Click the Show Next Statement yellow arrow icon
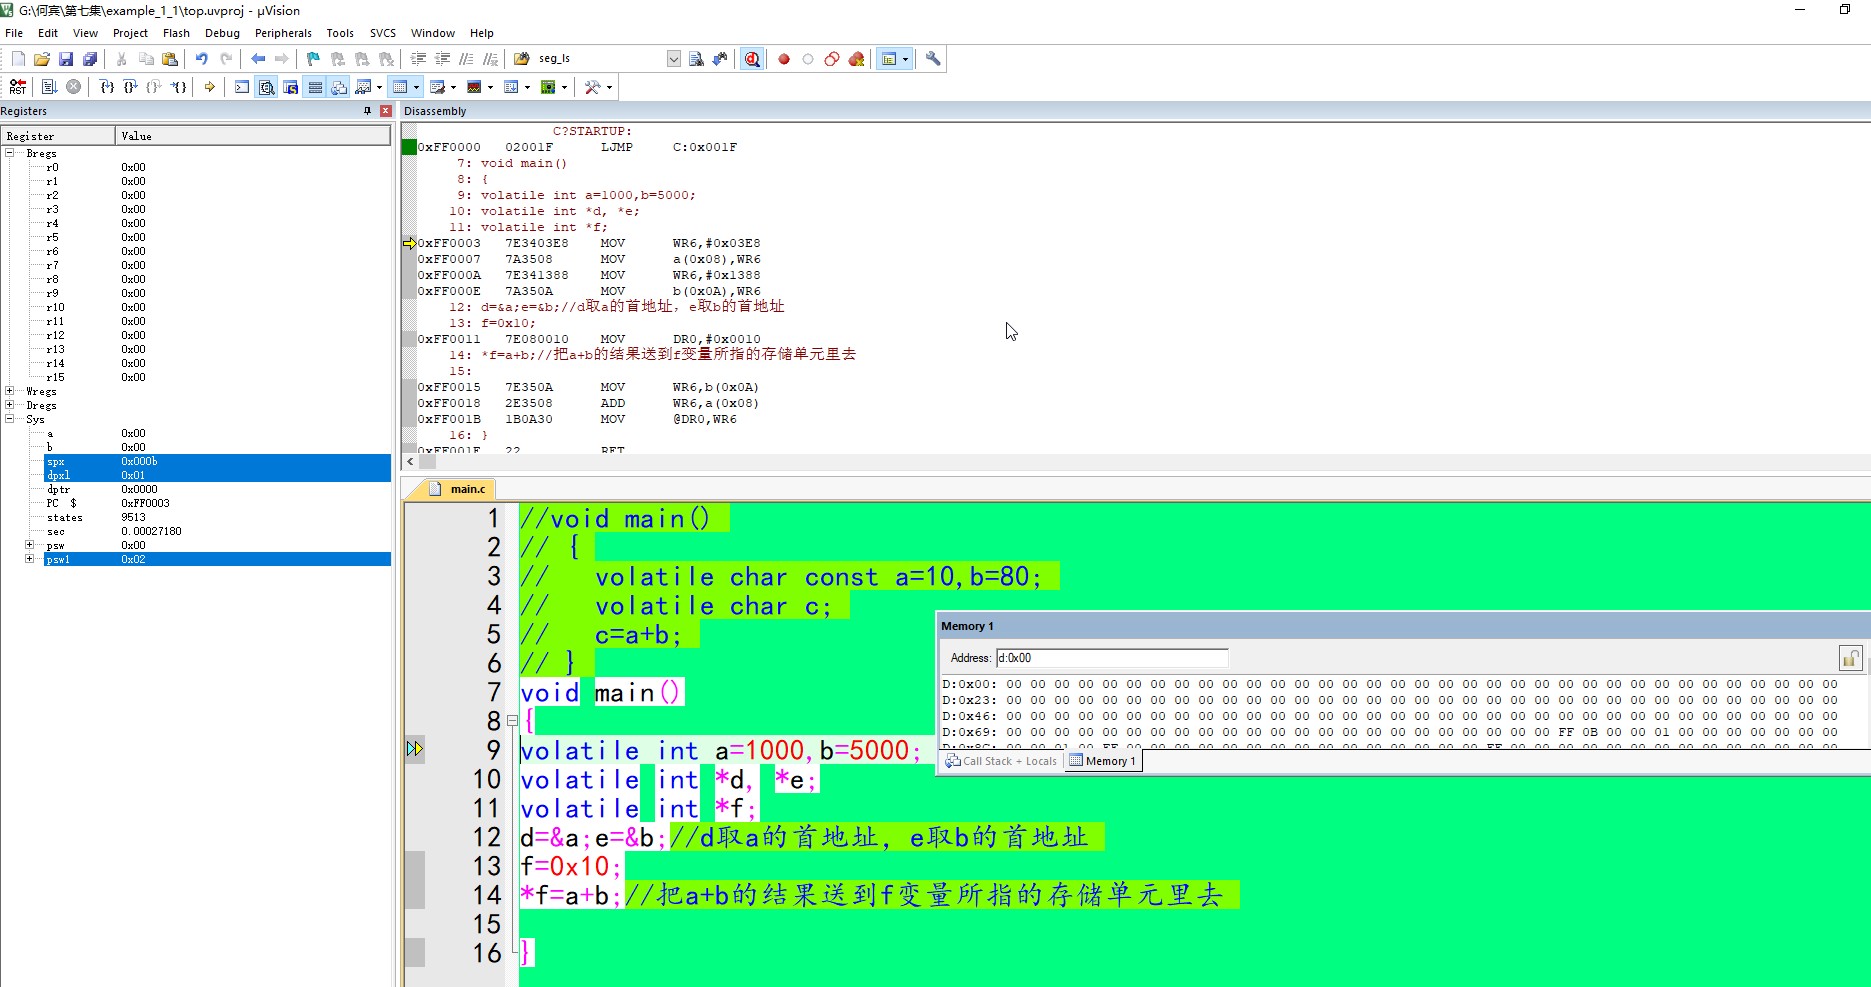This screenshot has height=987, width=1871. point(210,87)
